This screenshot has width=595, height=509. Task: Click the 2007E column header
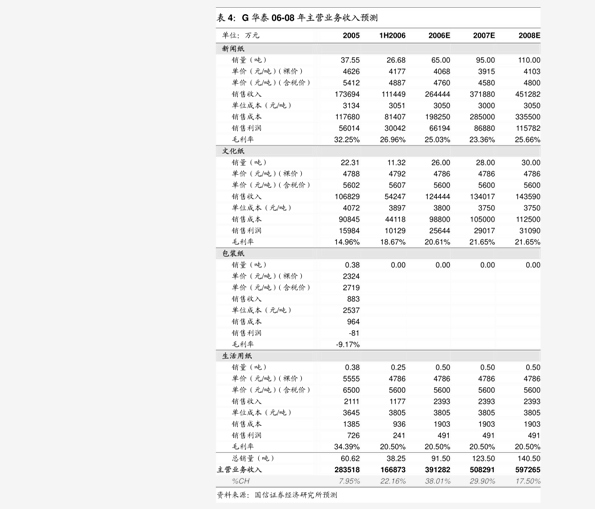coord(484,35)
